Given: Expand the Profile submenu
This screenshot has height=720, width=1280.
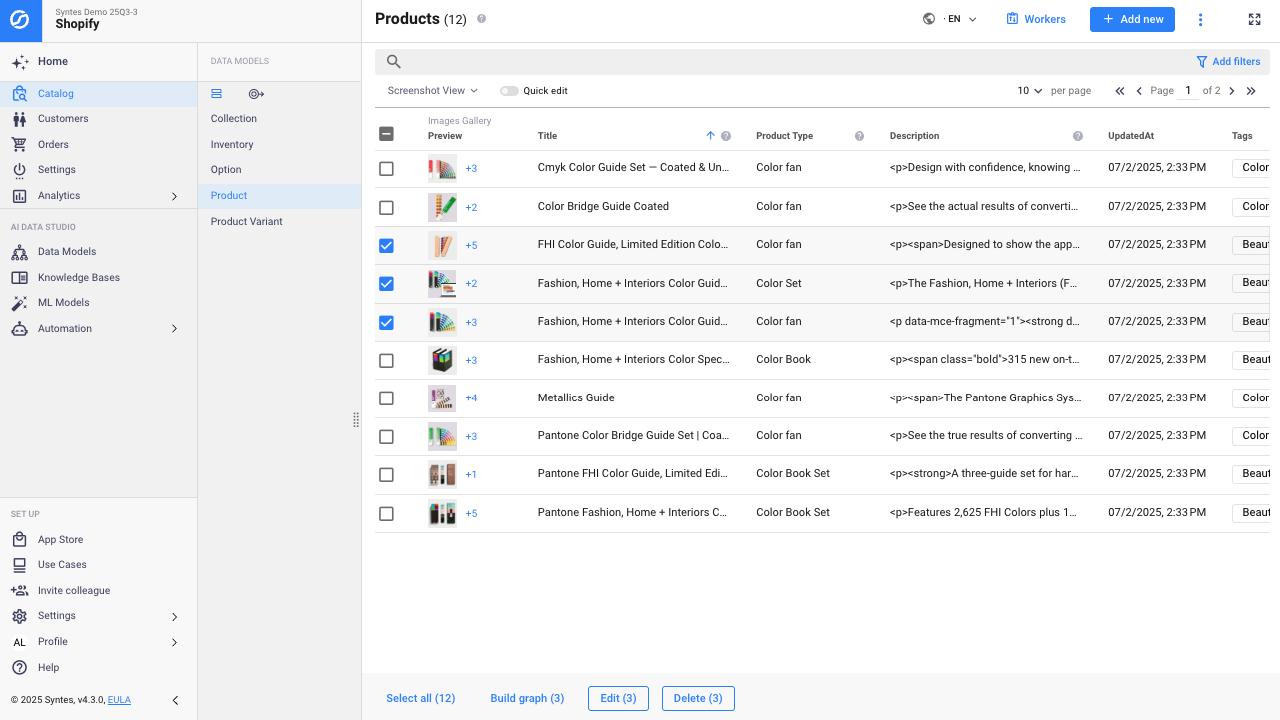Looking at the screenshot, I should click(175, 642).
